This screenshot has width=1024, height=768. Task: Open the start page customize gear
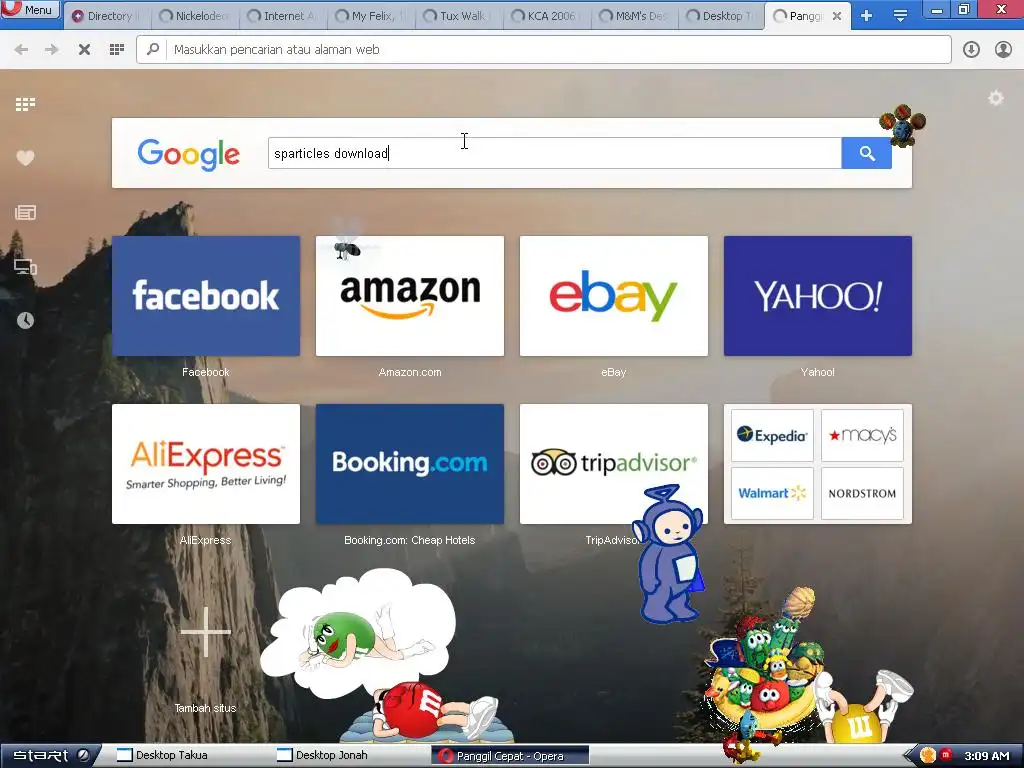point(995,98)
